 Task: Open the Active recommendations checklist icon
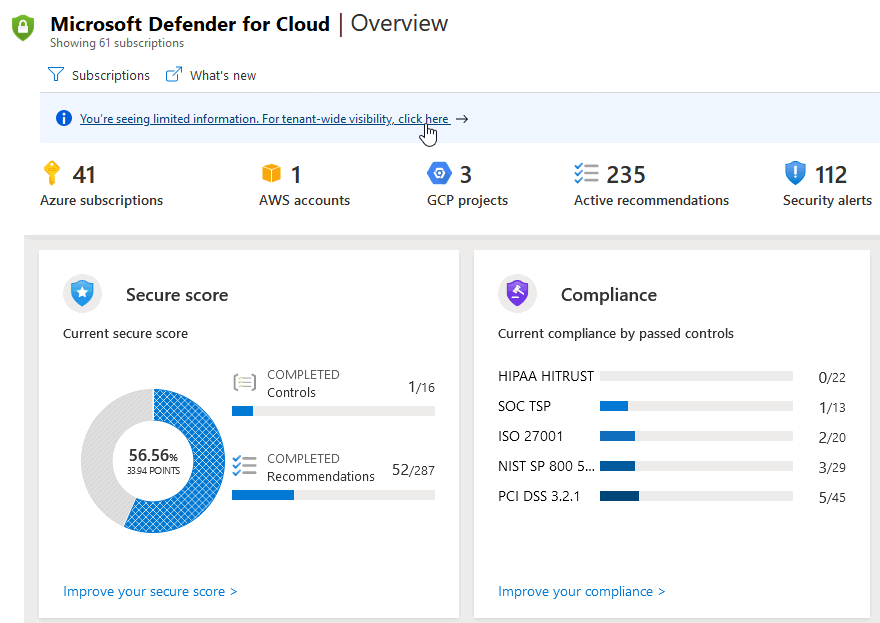586,173
